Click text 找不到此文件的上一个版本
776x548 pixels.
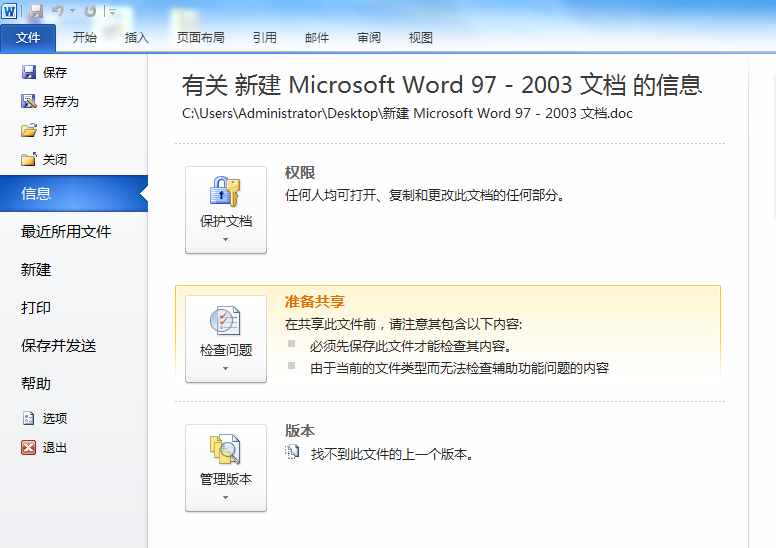pos(392,454)
